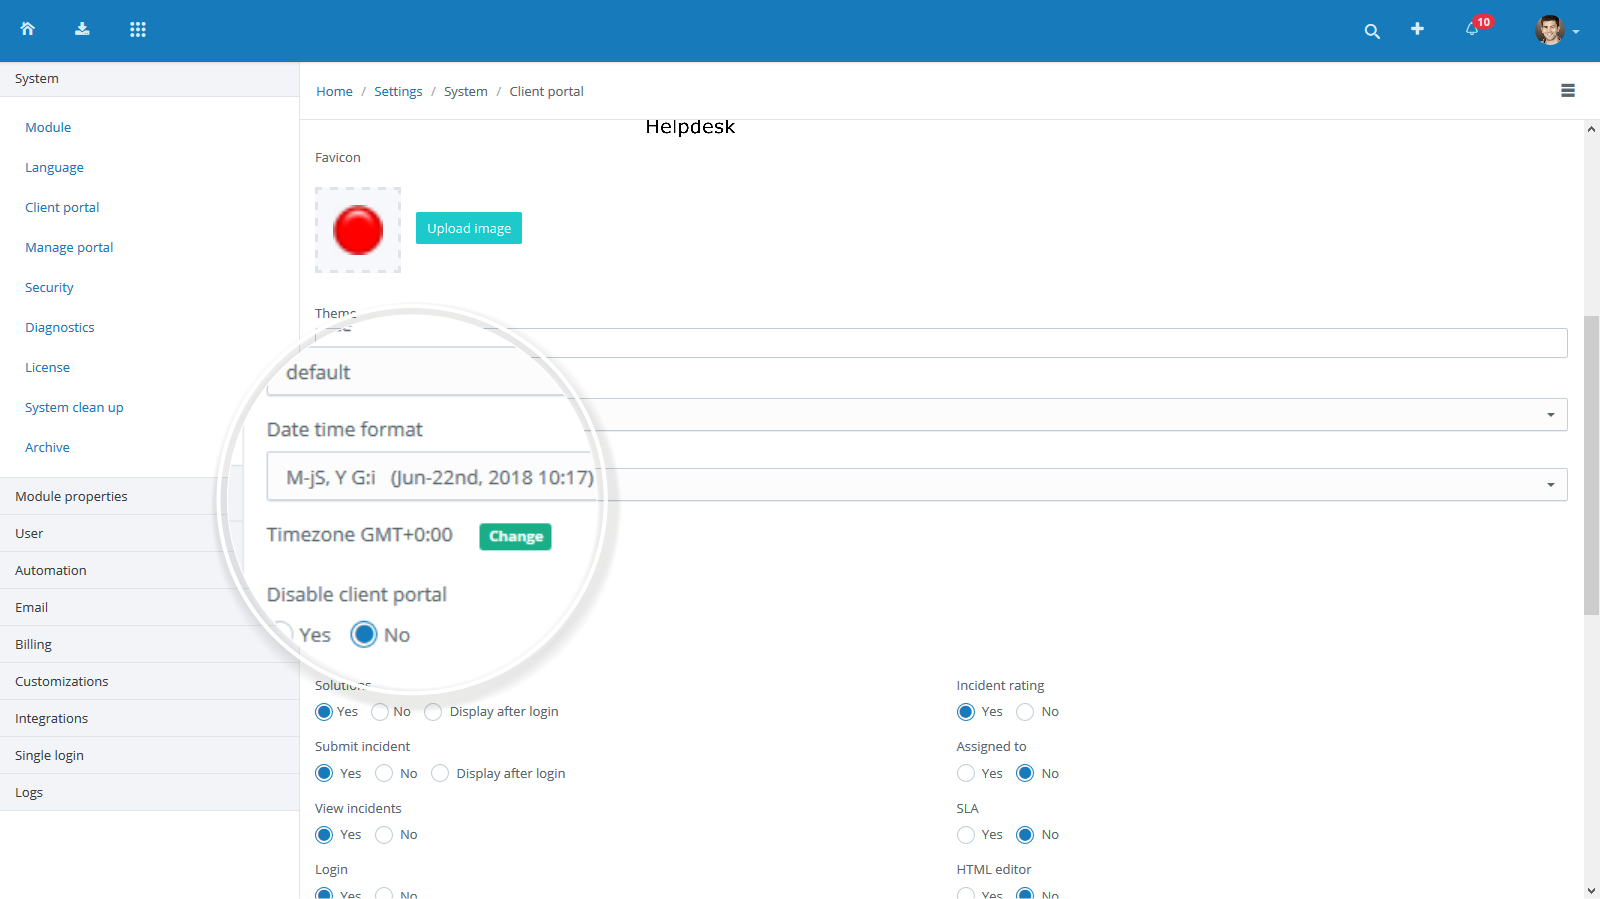Click the home icon in top bar

click(x=28, y=29)
